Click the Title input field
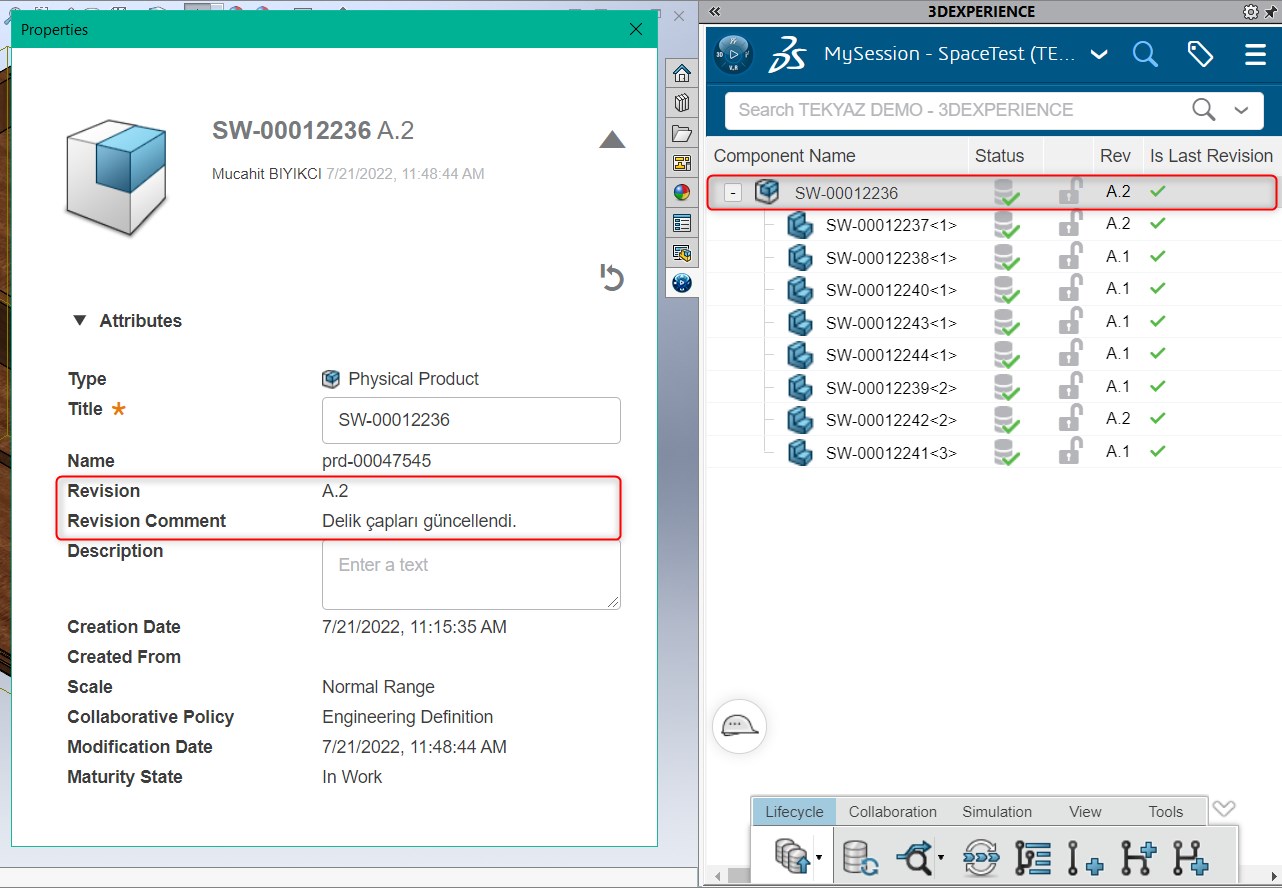 [x=471, y=420]
